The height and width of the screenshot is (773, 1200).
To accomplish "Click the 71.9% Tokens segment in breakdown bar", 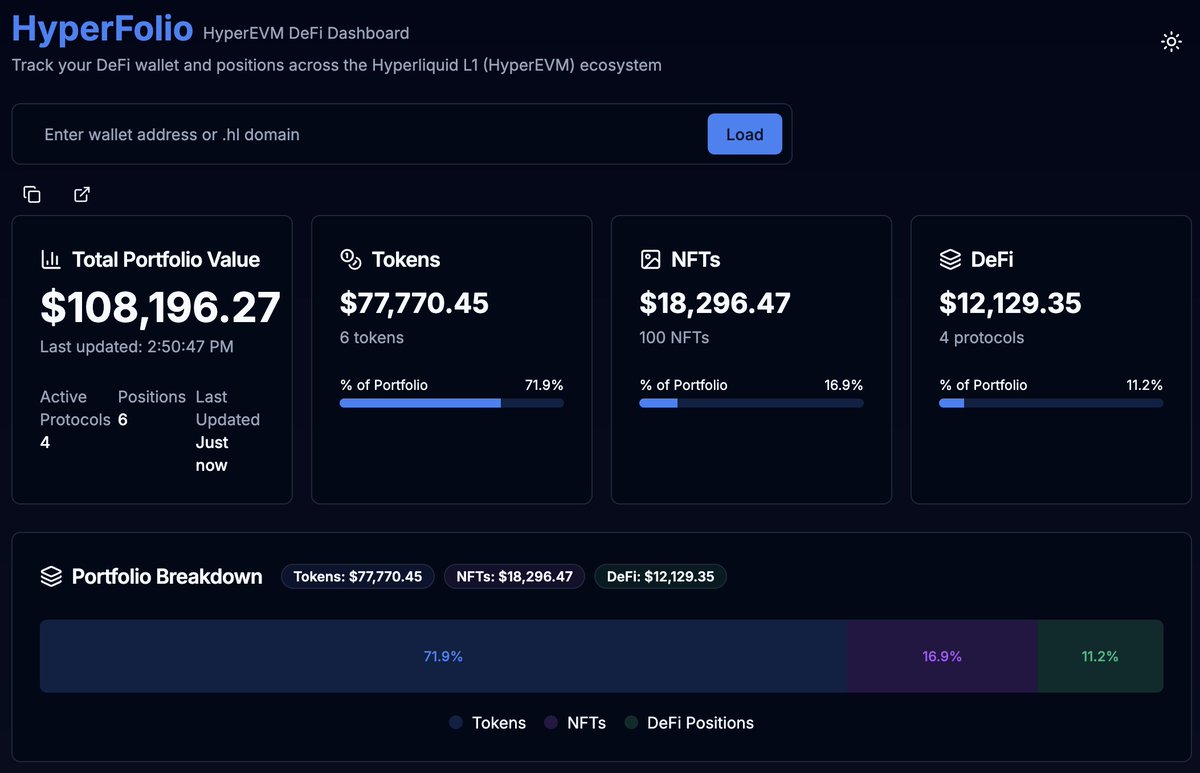I will pos(443,656).
